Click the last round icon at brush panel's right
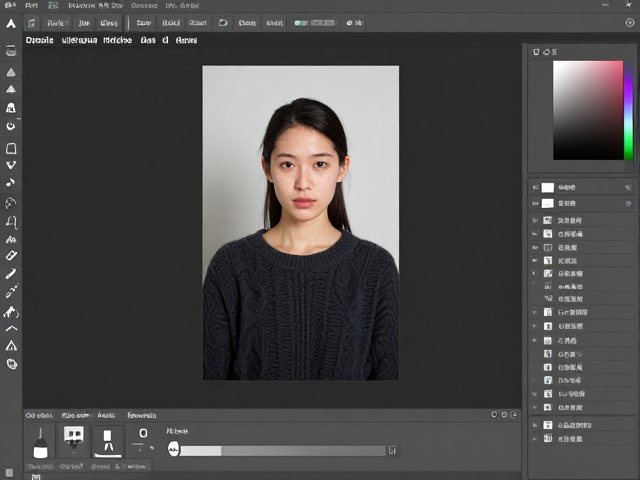This screenshot has width=640, height=480. [514, 415]
